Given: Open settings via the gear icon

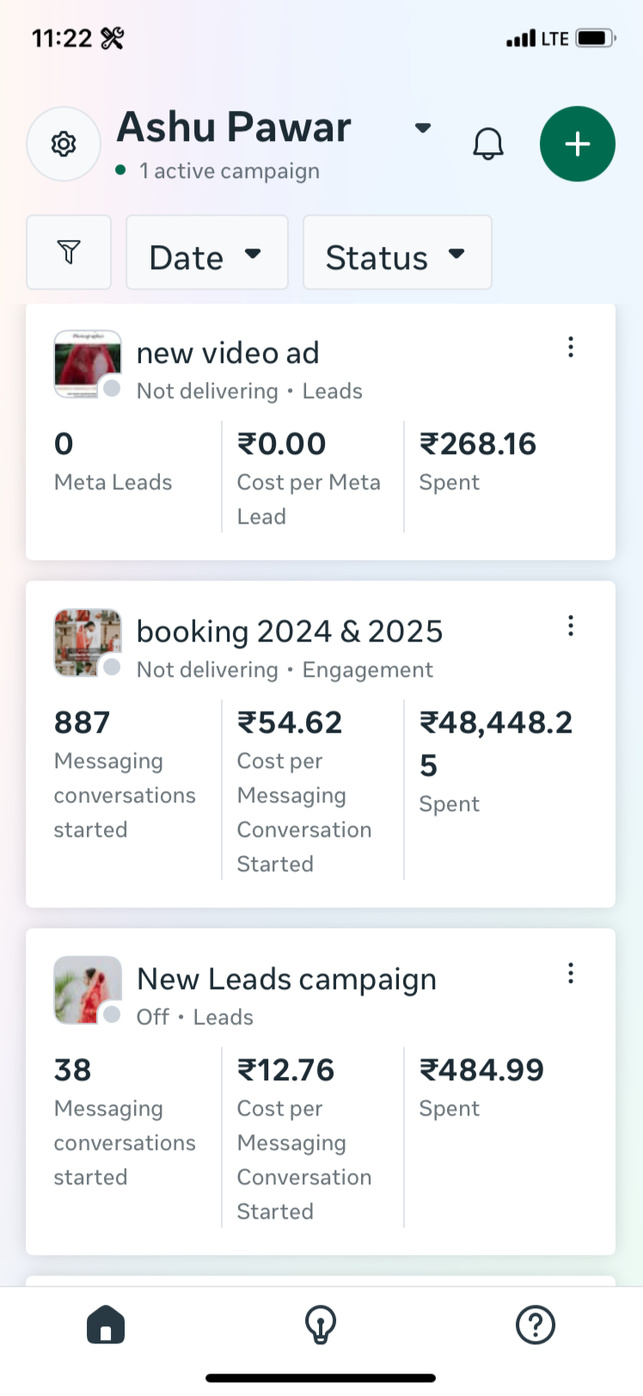Looking at the screenshot, I should point(64,144).
